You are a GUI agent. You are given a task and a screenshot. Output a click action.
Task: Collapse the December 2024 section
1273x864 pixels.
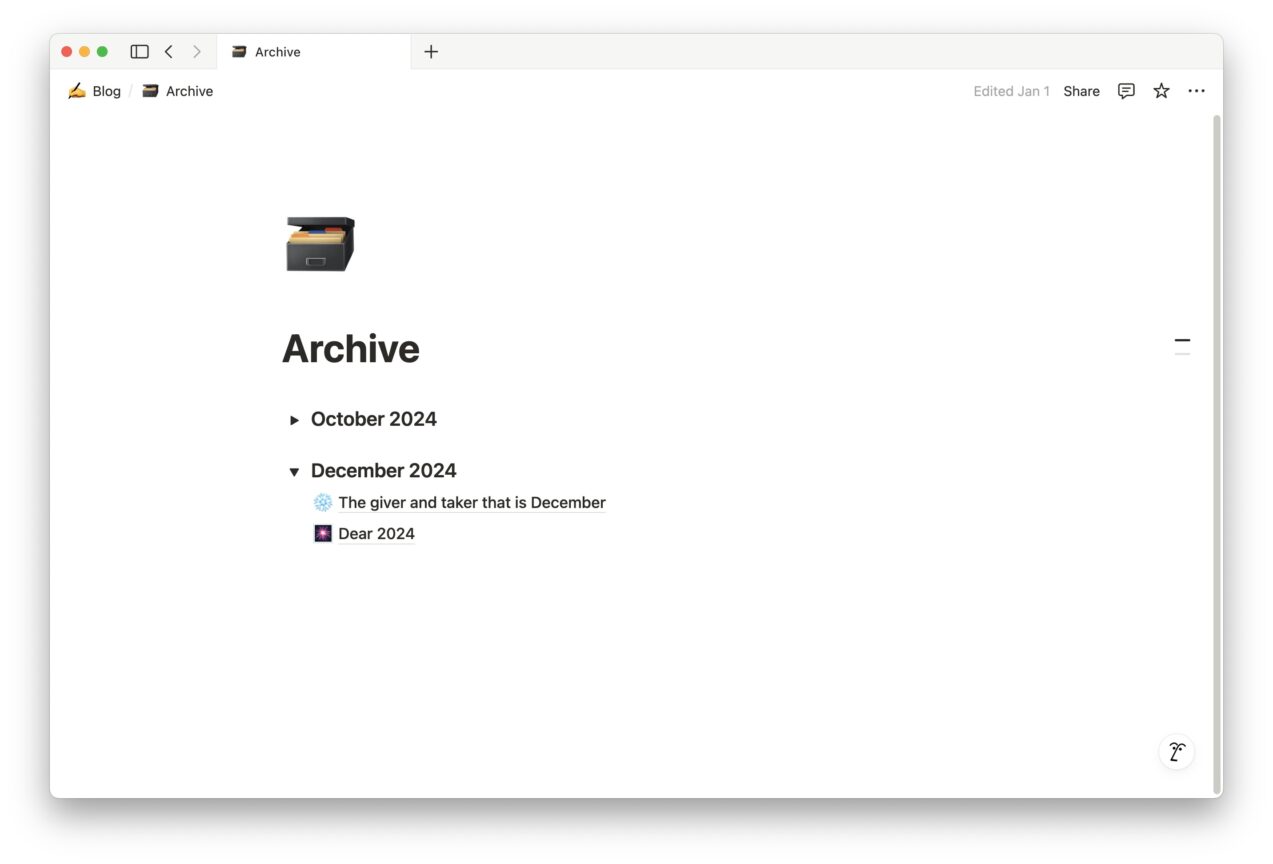click(294, 471)
